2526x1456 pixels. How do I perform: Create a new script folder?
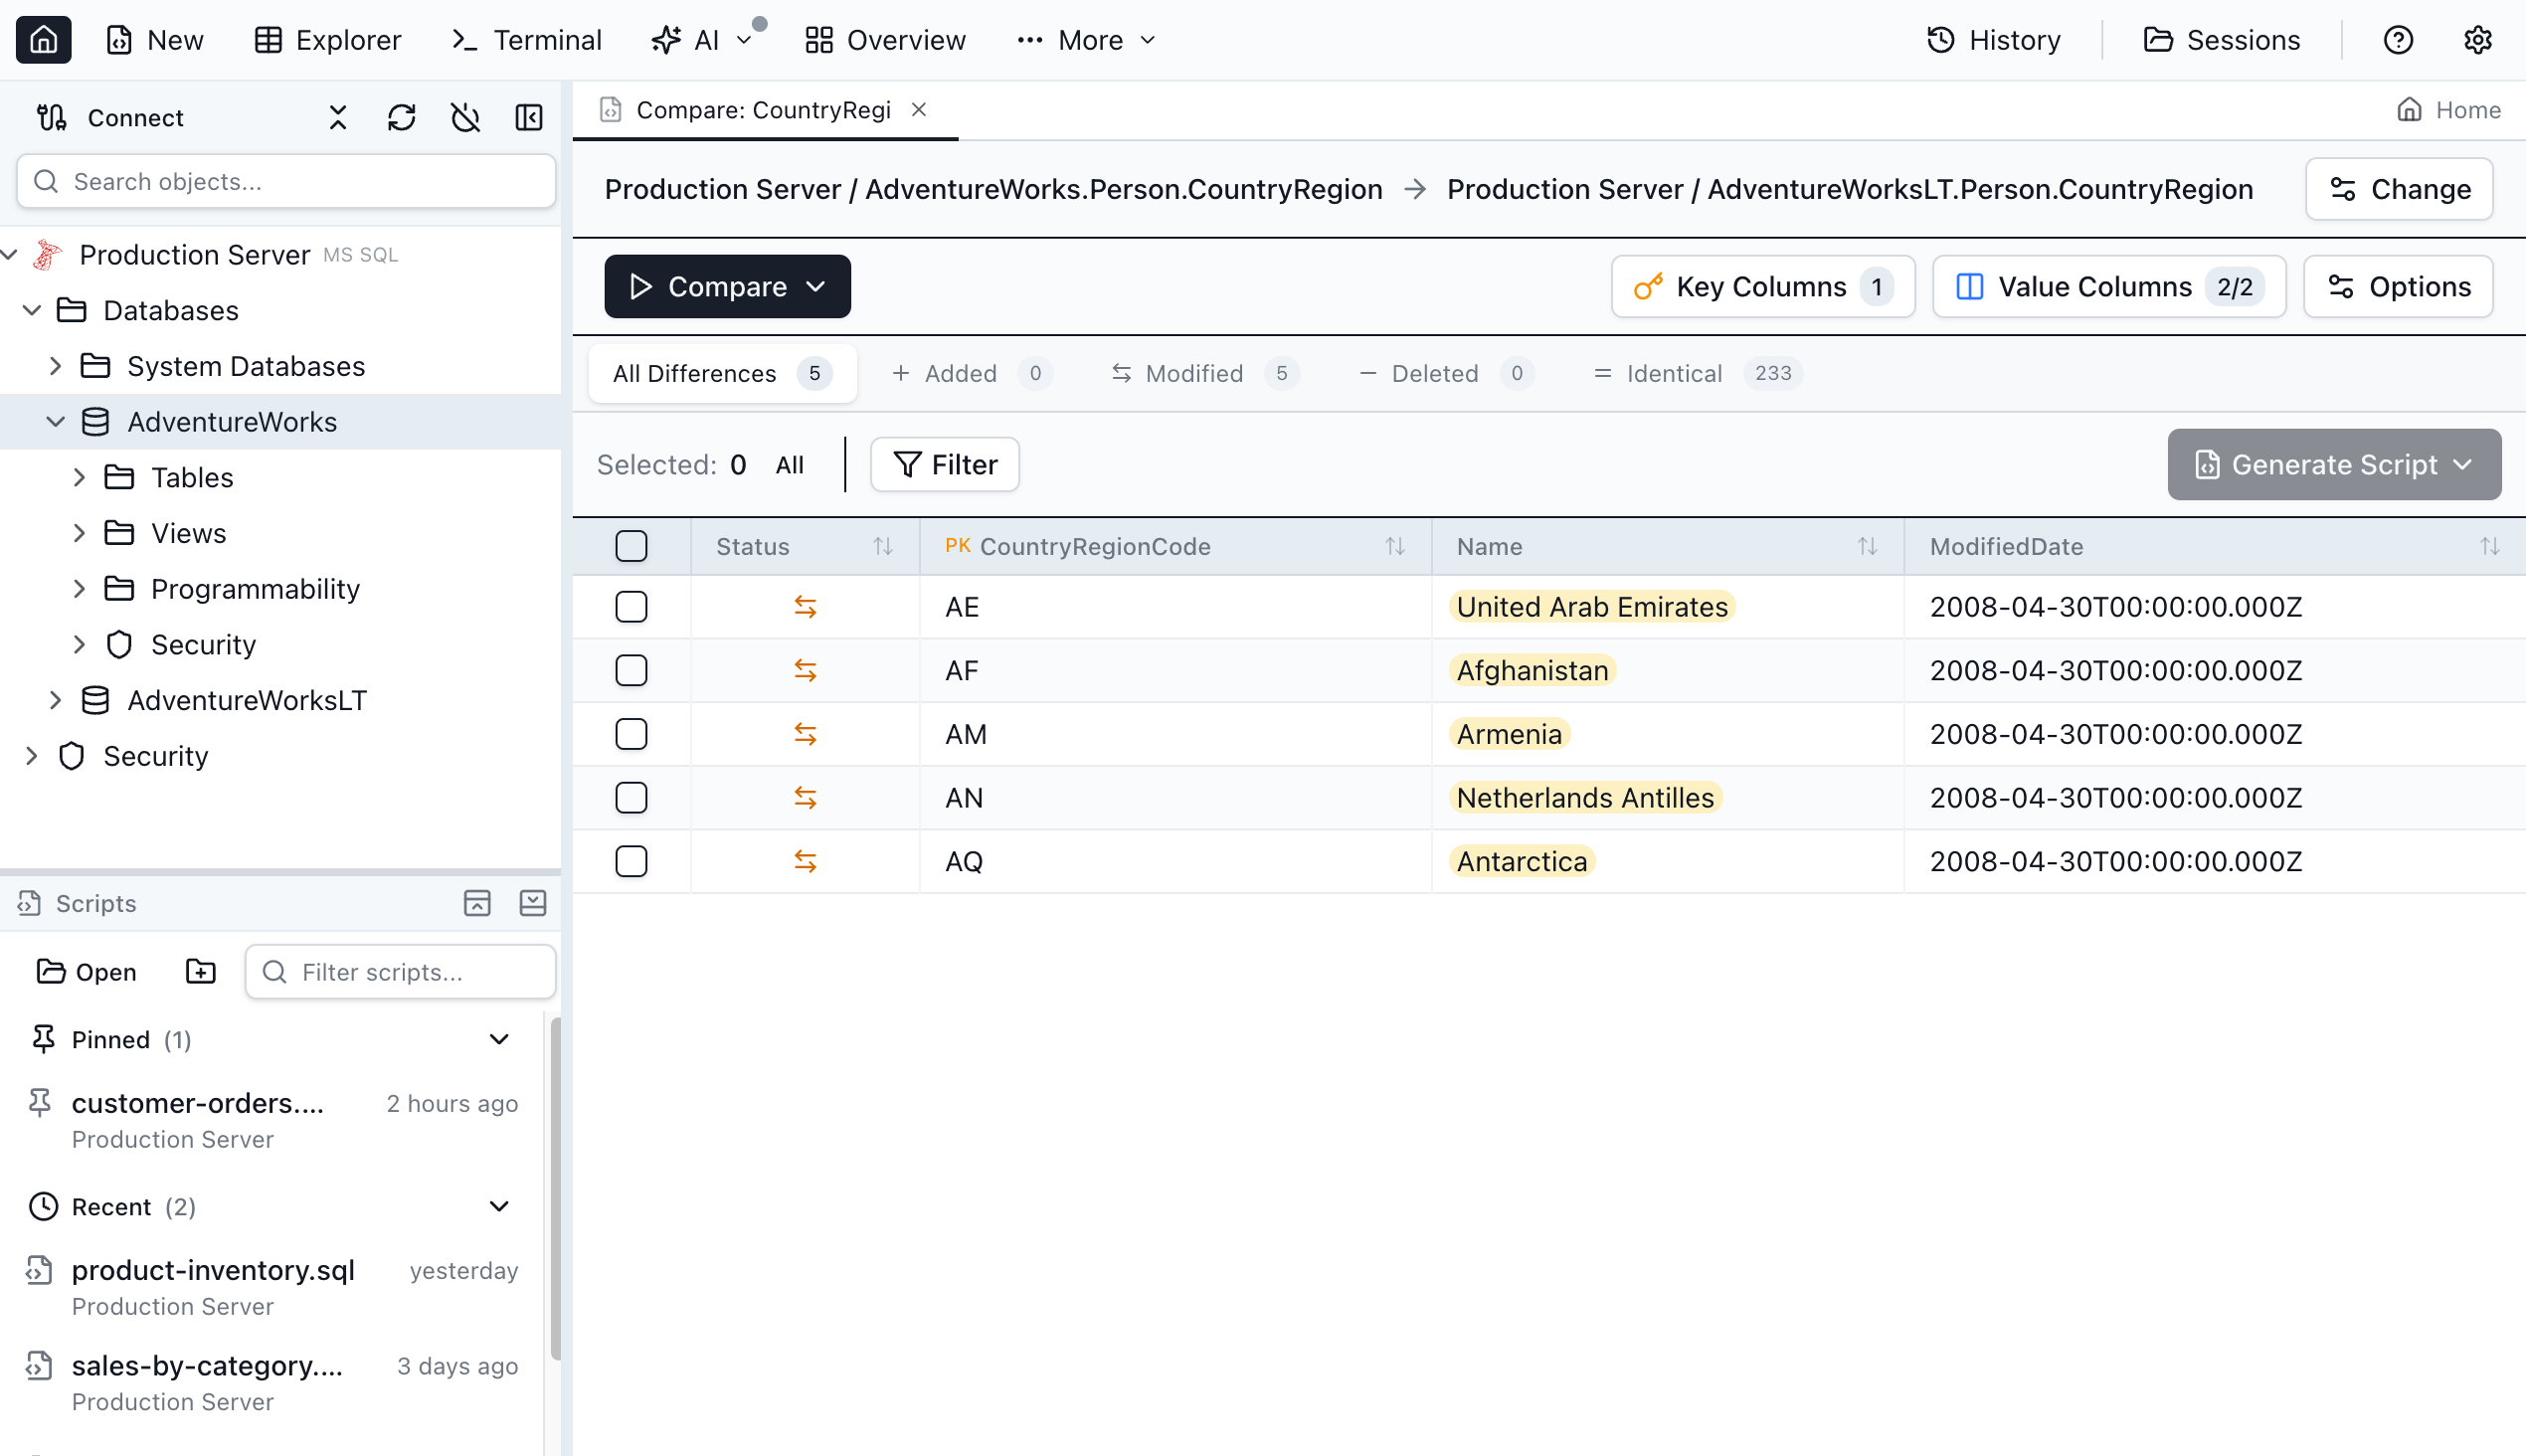[200, 971]
